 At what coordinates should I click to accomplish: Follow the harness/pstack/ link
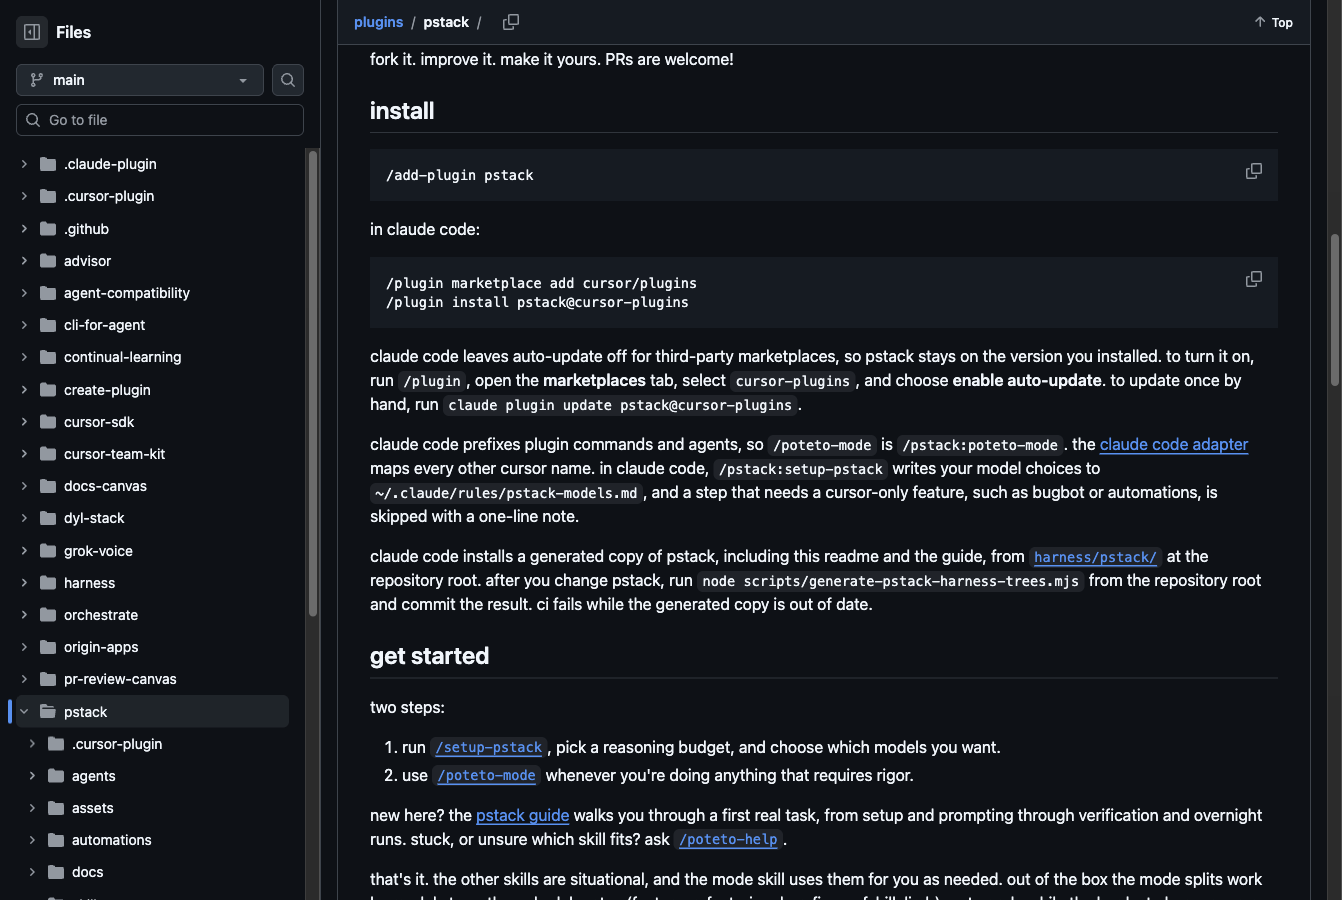[1096, 557]
